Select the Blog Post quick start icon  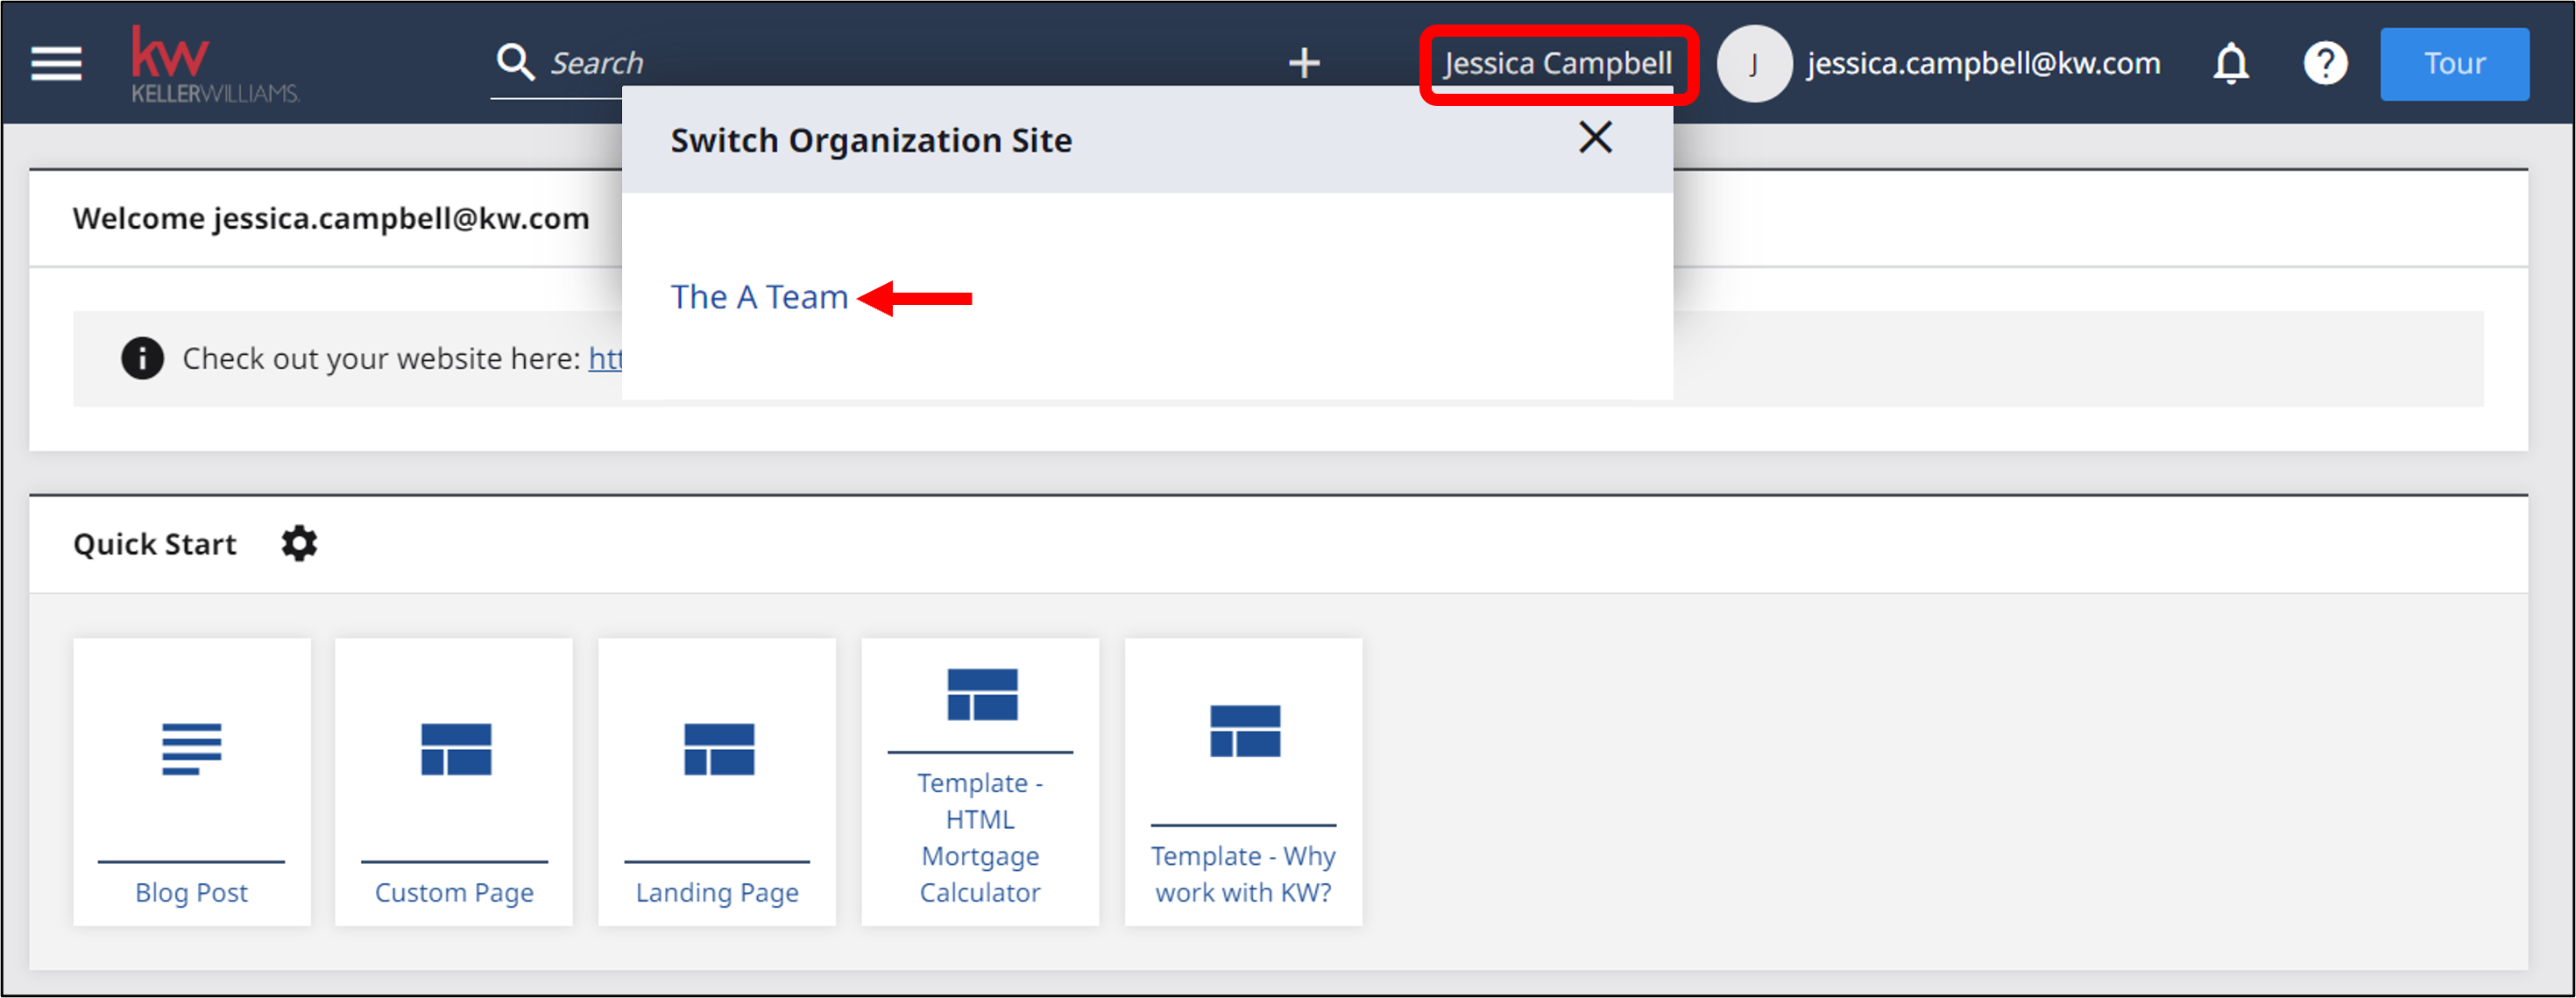click(x=191, y=781)
